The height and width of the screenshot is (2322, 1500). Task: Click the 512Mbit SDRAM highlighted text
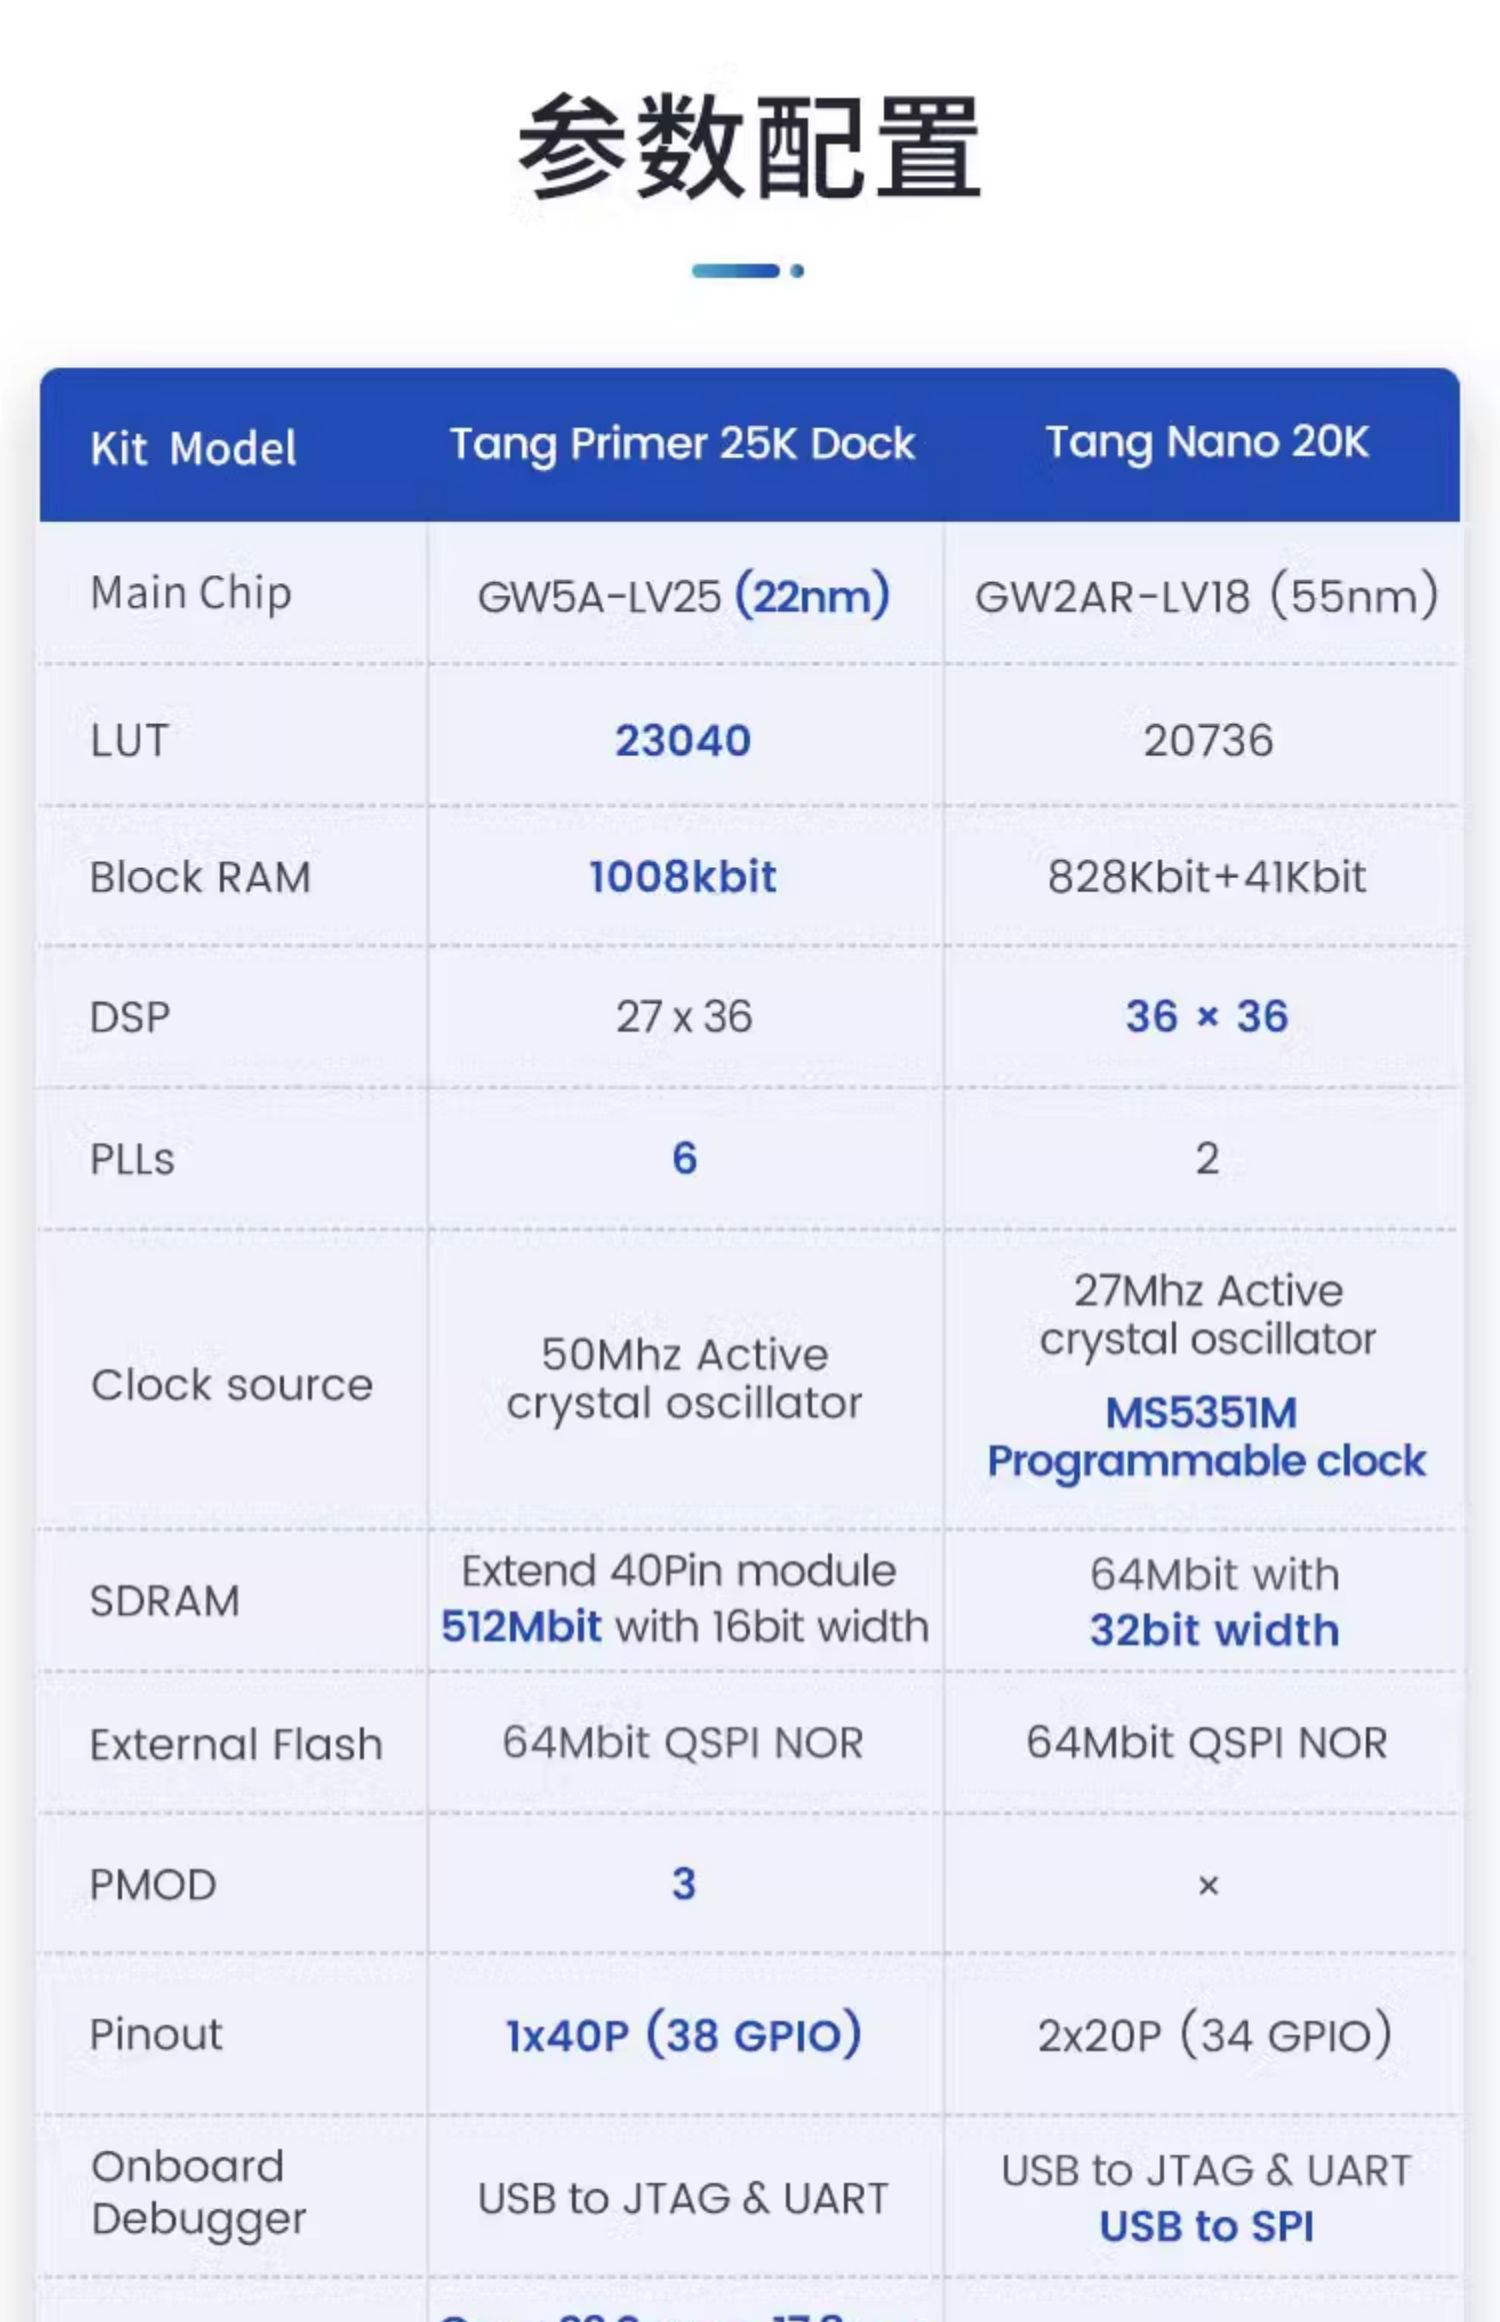pos(521,1627)
